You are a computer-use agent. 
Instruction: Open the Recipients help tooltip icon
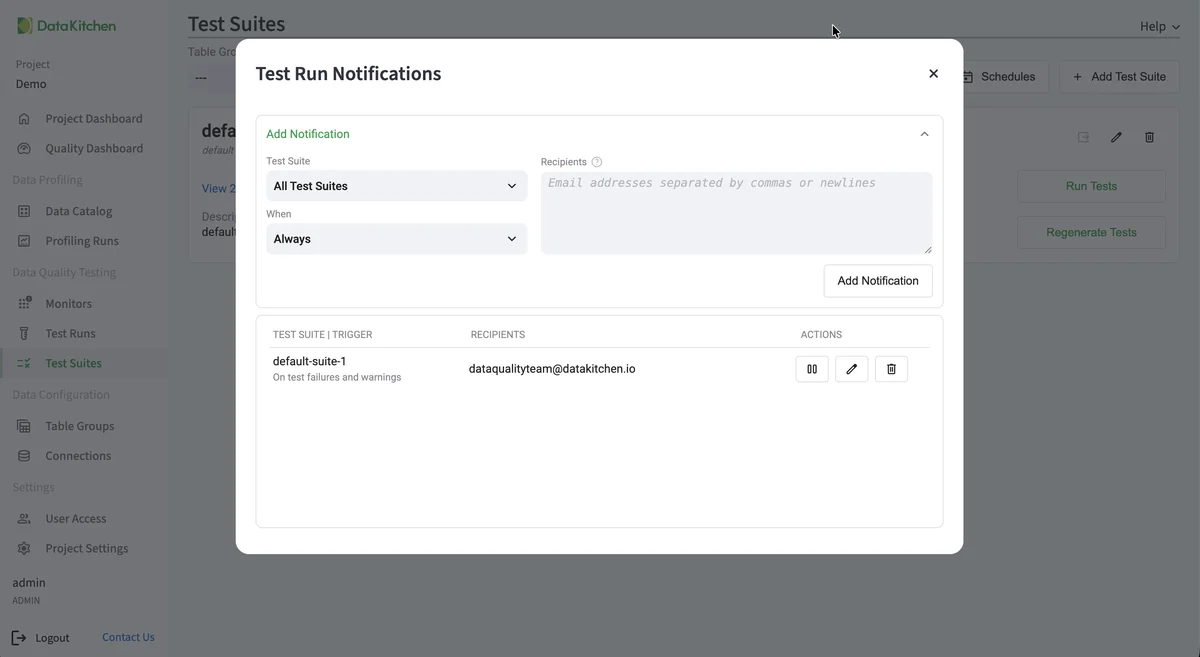597,161
